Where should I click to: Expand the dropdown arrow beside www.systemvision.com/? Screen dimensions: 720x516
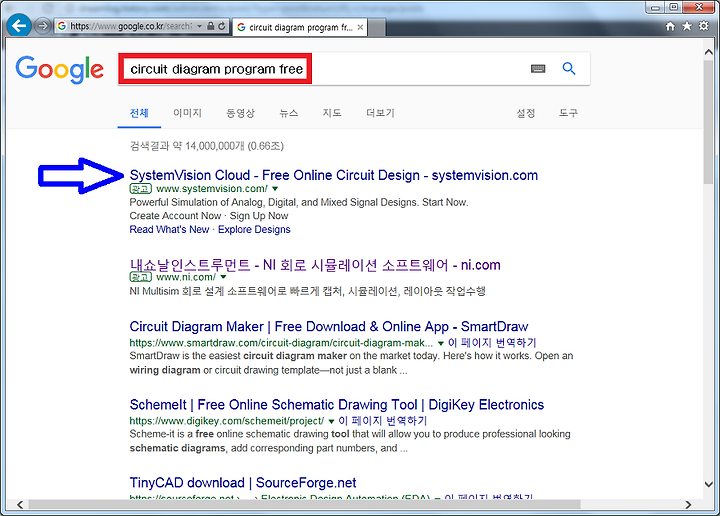[x=275, y=189]
